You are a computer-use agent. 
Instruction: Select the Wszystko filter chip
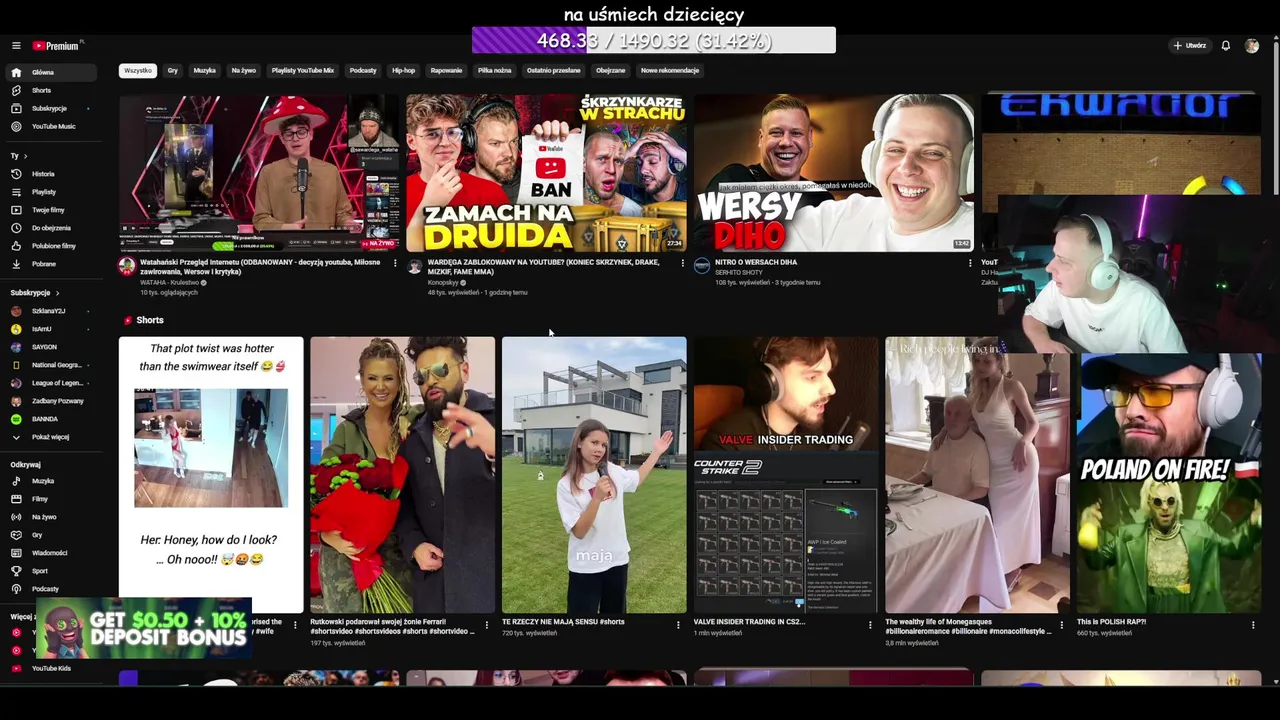click(x=138, y=71)
